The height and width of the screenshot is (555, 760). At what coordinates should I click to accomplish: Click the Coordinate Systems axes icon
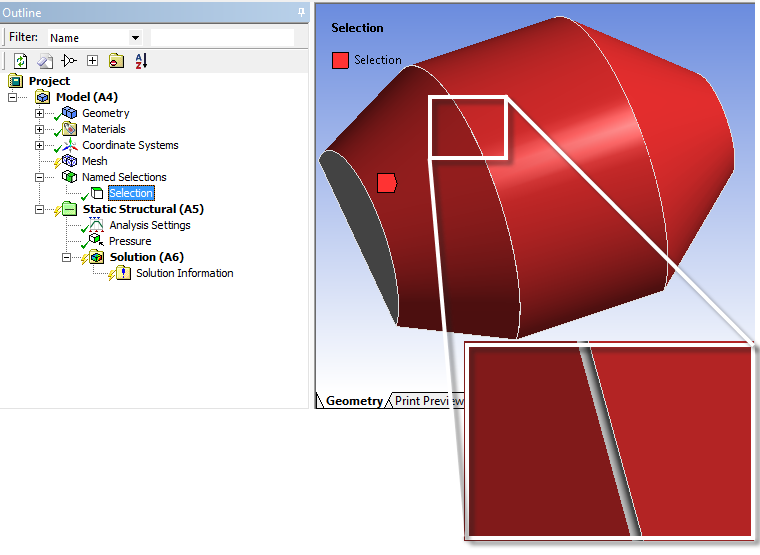(70, 145)
